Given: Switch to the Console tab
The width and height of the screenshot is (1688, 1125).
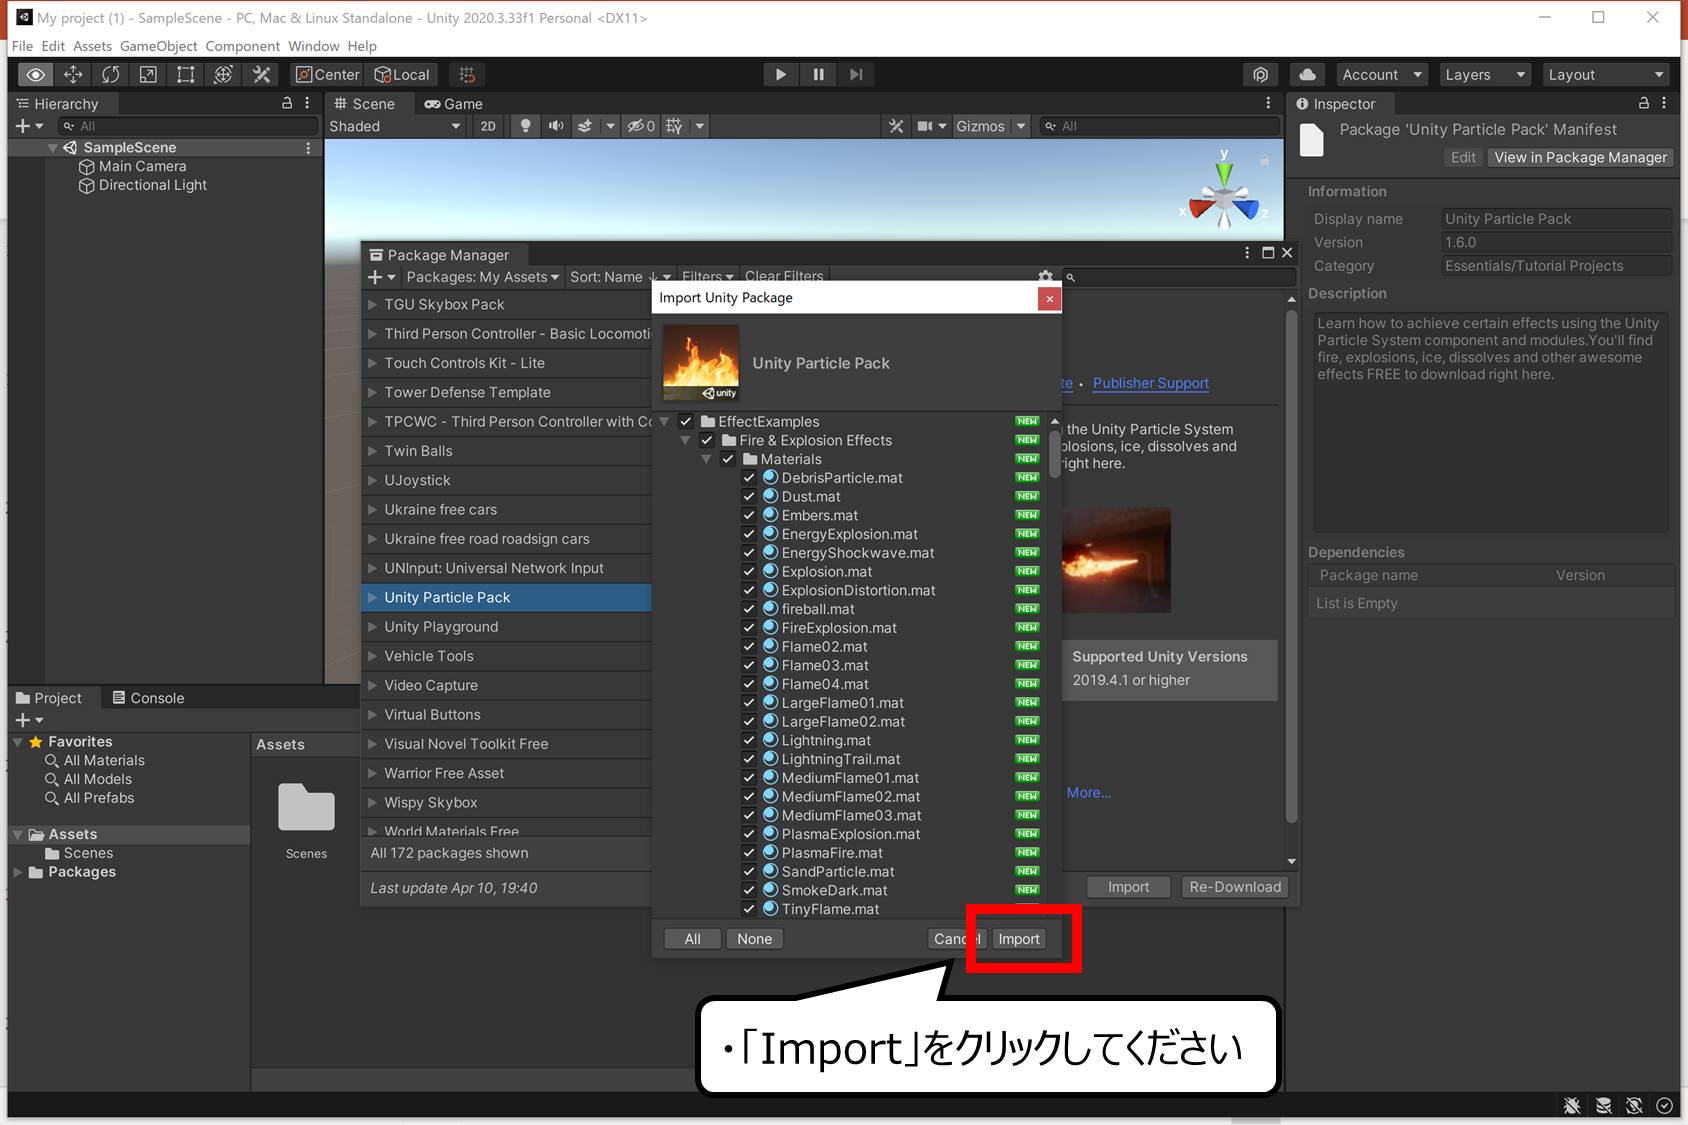Looking at the screenshot, I should 148,698.
